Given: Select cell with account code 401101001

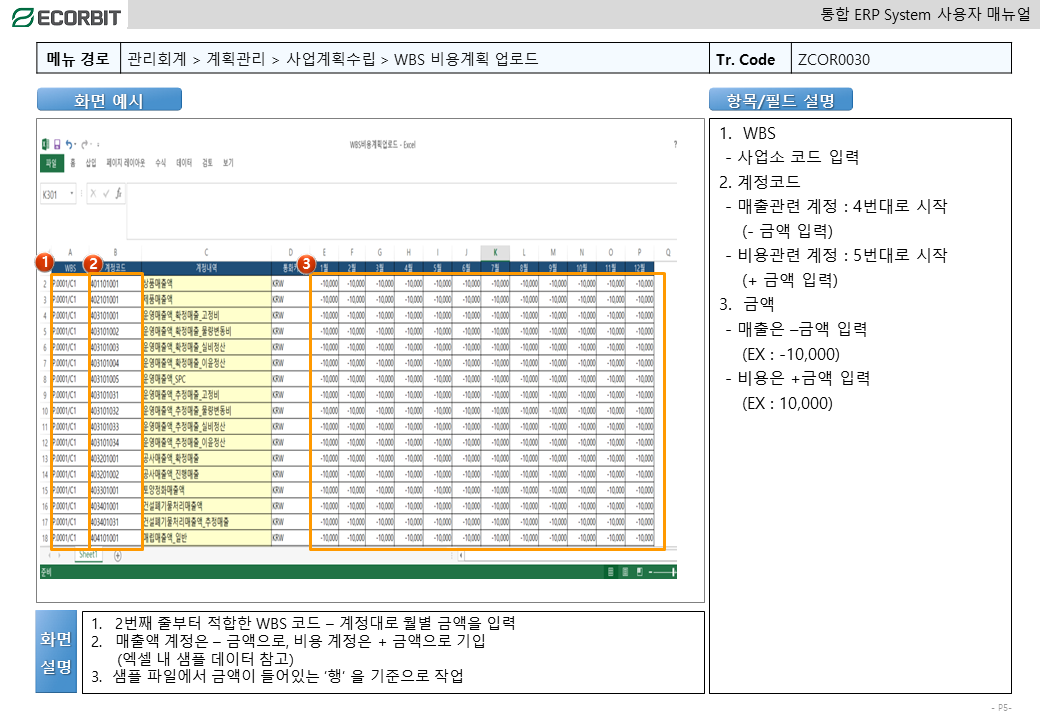Looking at the screenshot, I should (x=115, y=284).
